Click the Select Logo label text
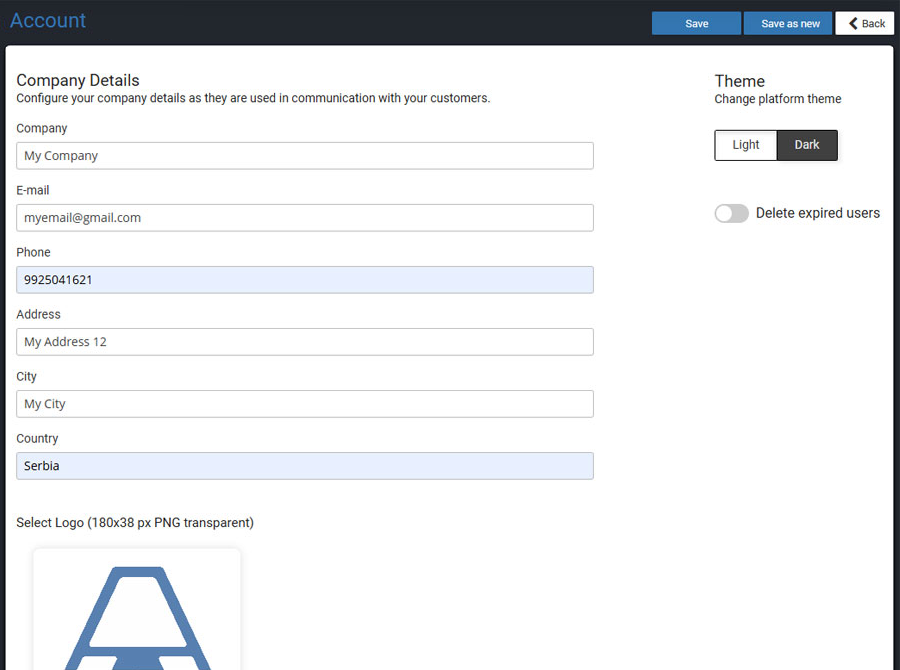This screenshot has height=670, width=900. [135, 523]
